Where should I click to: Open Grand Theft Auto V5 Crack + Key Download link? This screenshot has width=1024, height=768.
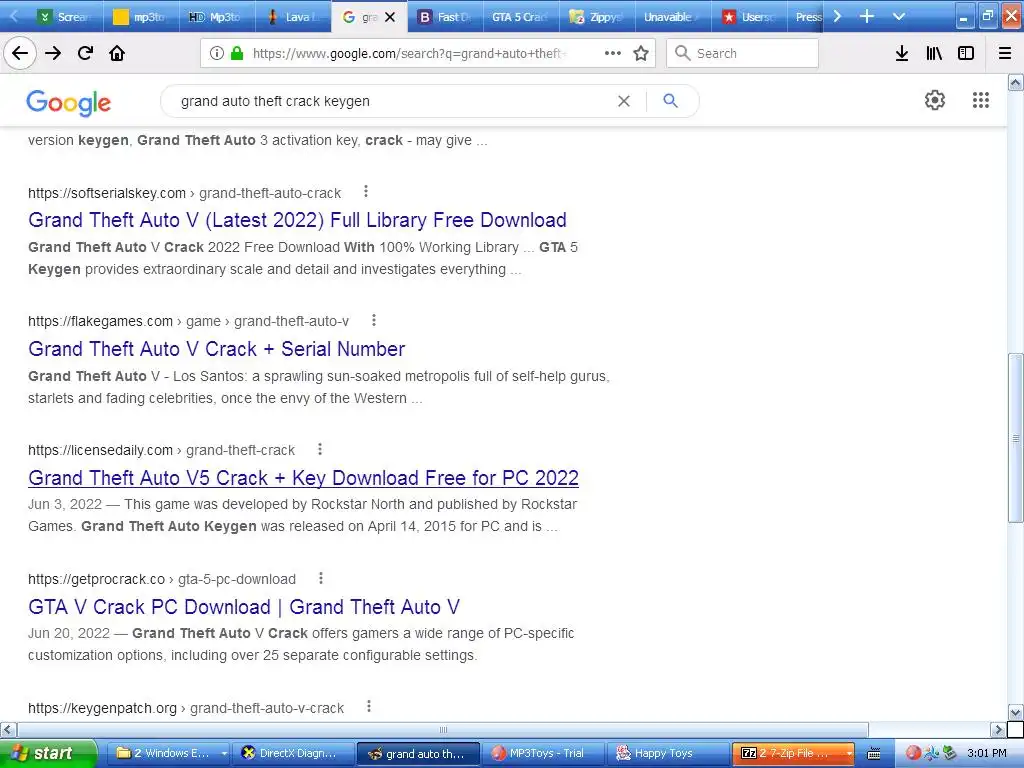[303, 478]
